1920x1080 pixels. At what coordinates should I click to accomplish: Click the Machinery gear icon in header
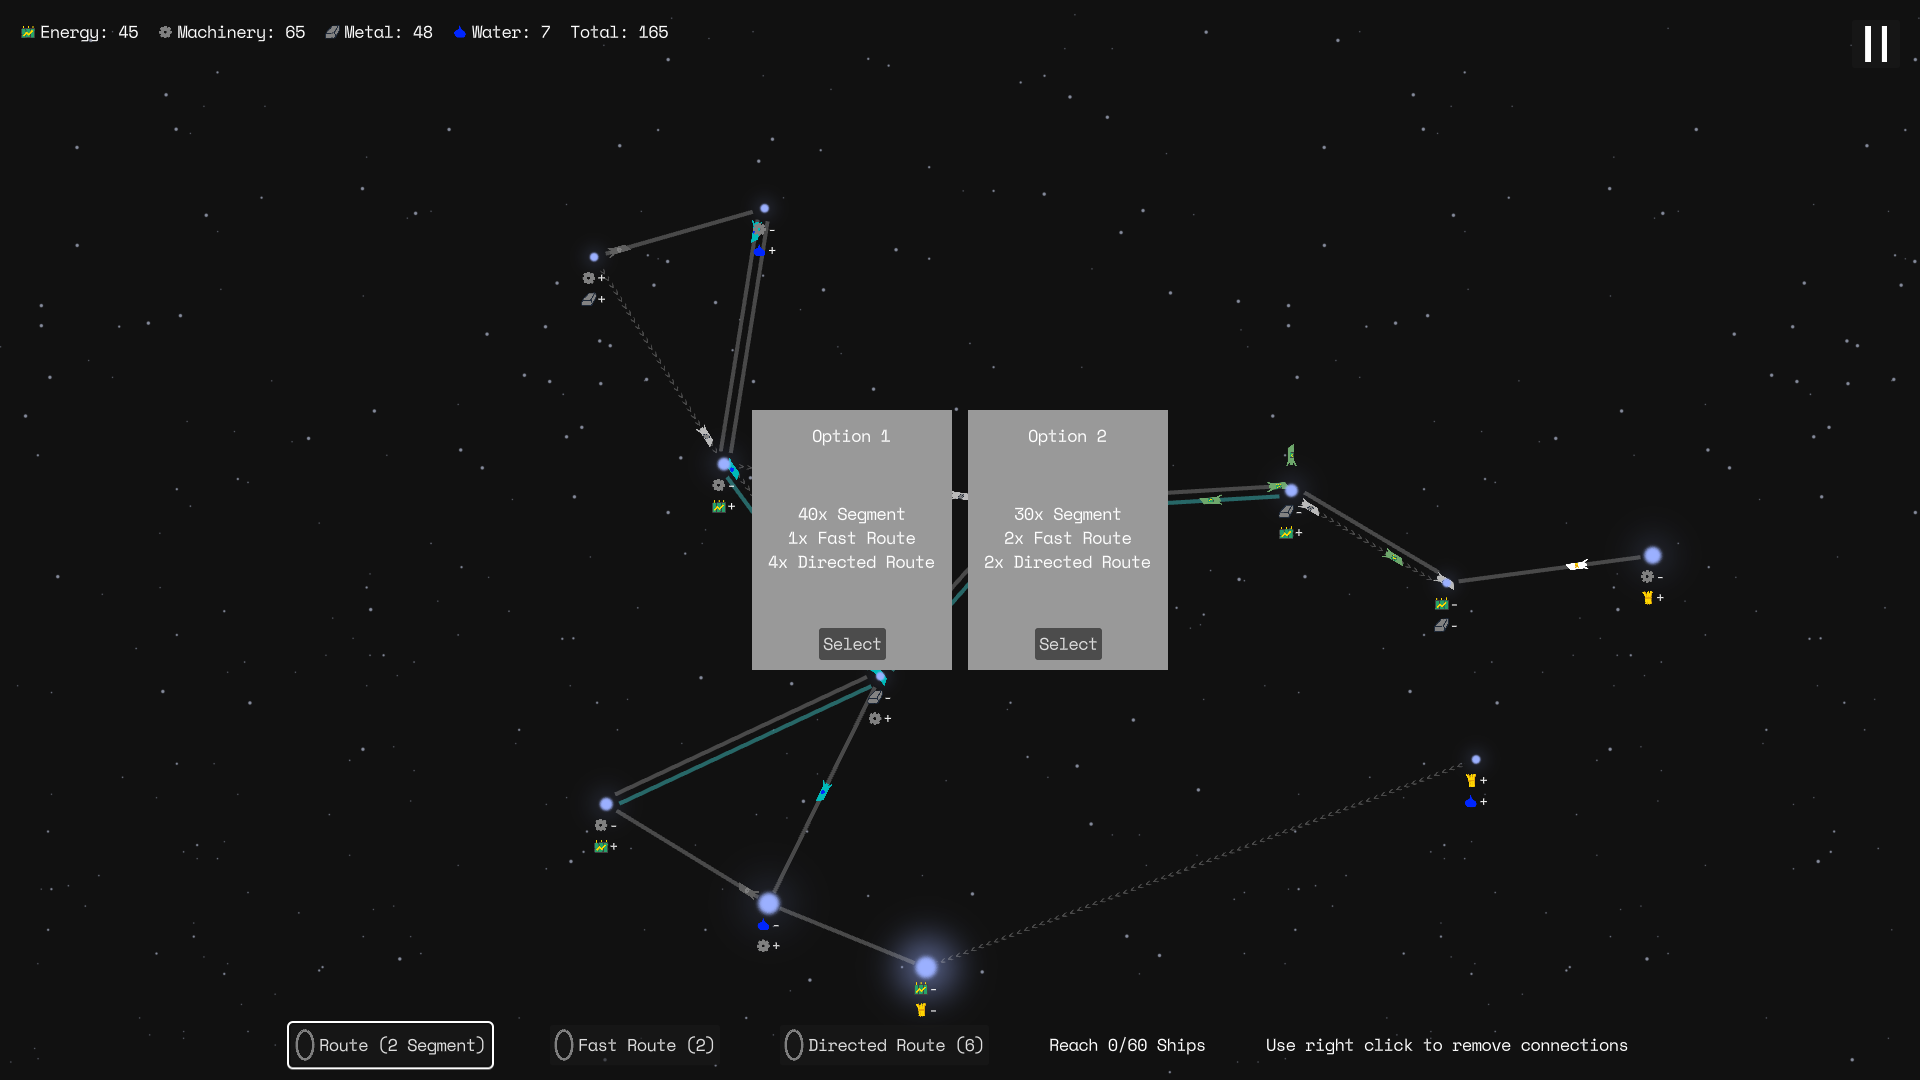[165, 32]
